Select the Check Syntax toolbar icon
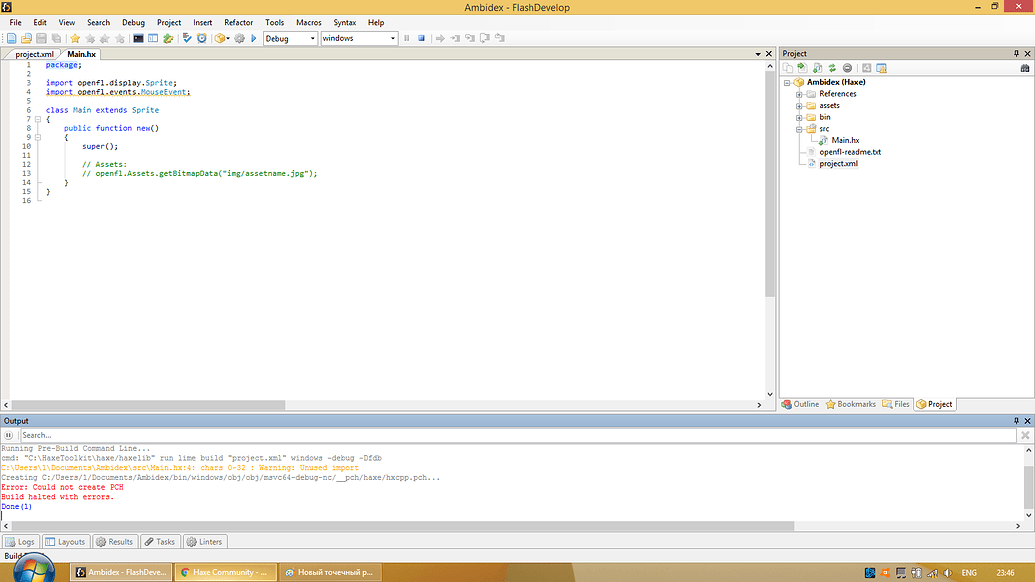Viewport: 1035px width, 582px height. (x=187, y=38)
